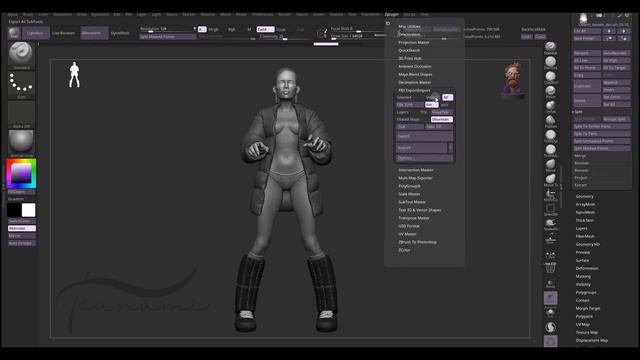Select the Pinch brush icon

[x=550, y=91]
